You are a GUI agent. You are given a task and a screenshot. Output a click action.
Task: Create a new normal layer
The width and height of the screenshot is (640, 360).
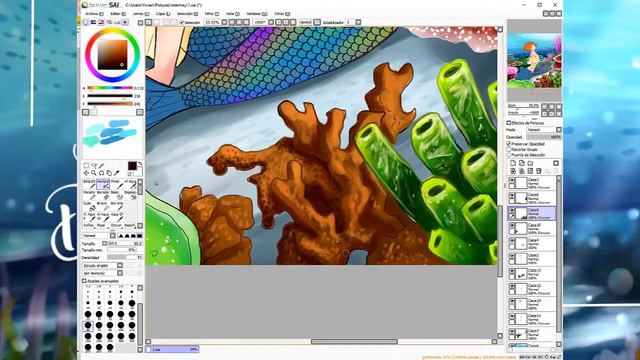(513, 163)
